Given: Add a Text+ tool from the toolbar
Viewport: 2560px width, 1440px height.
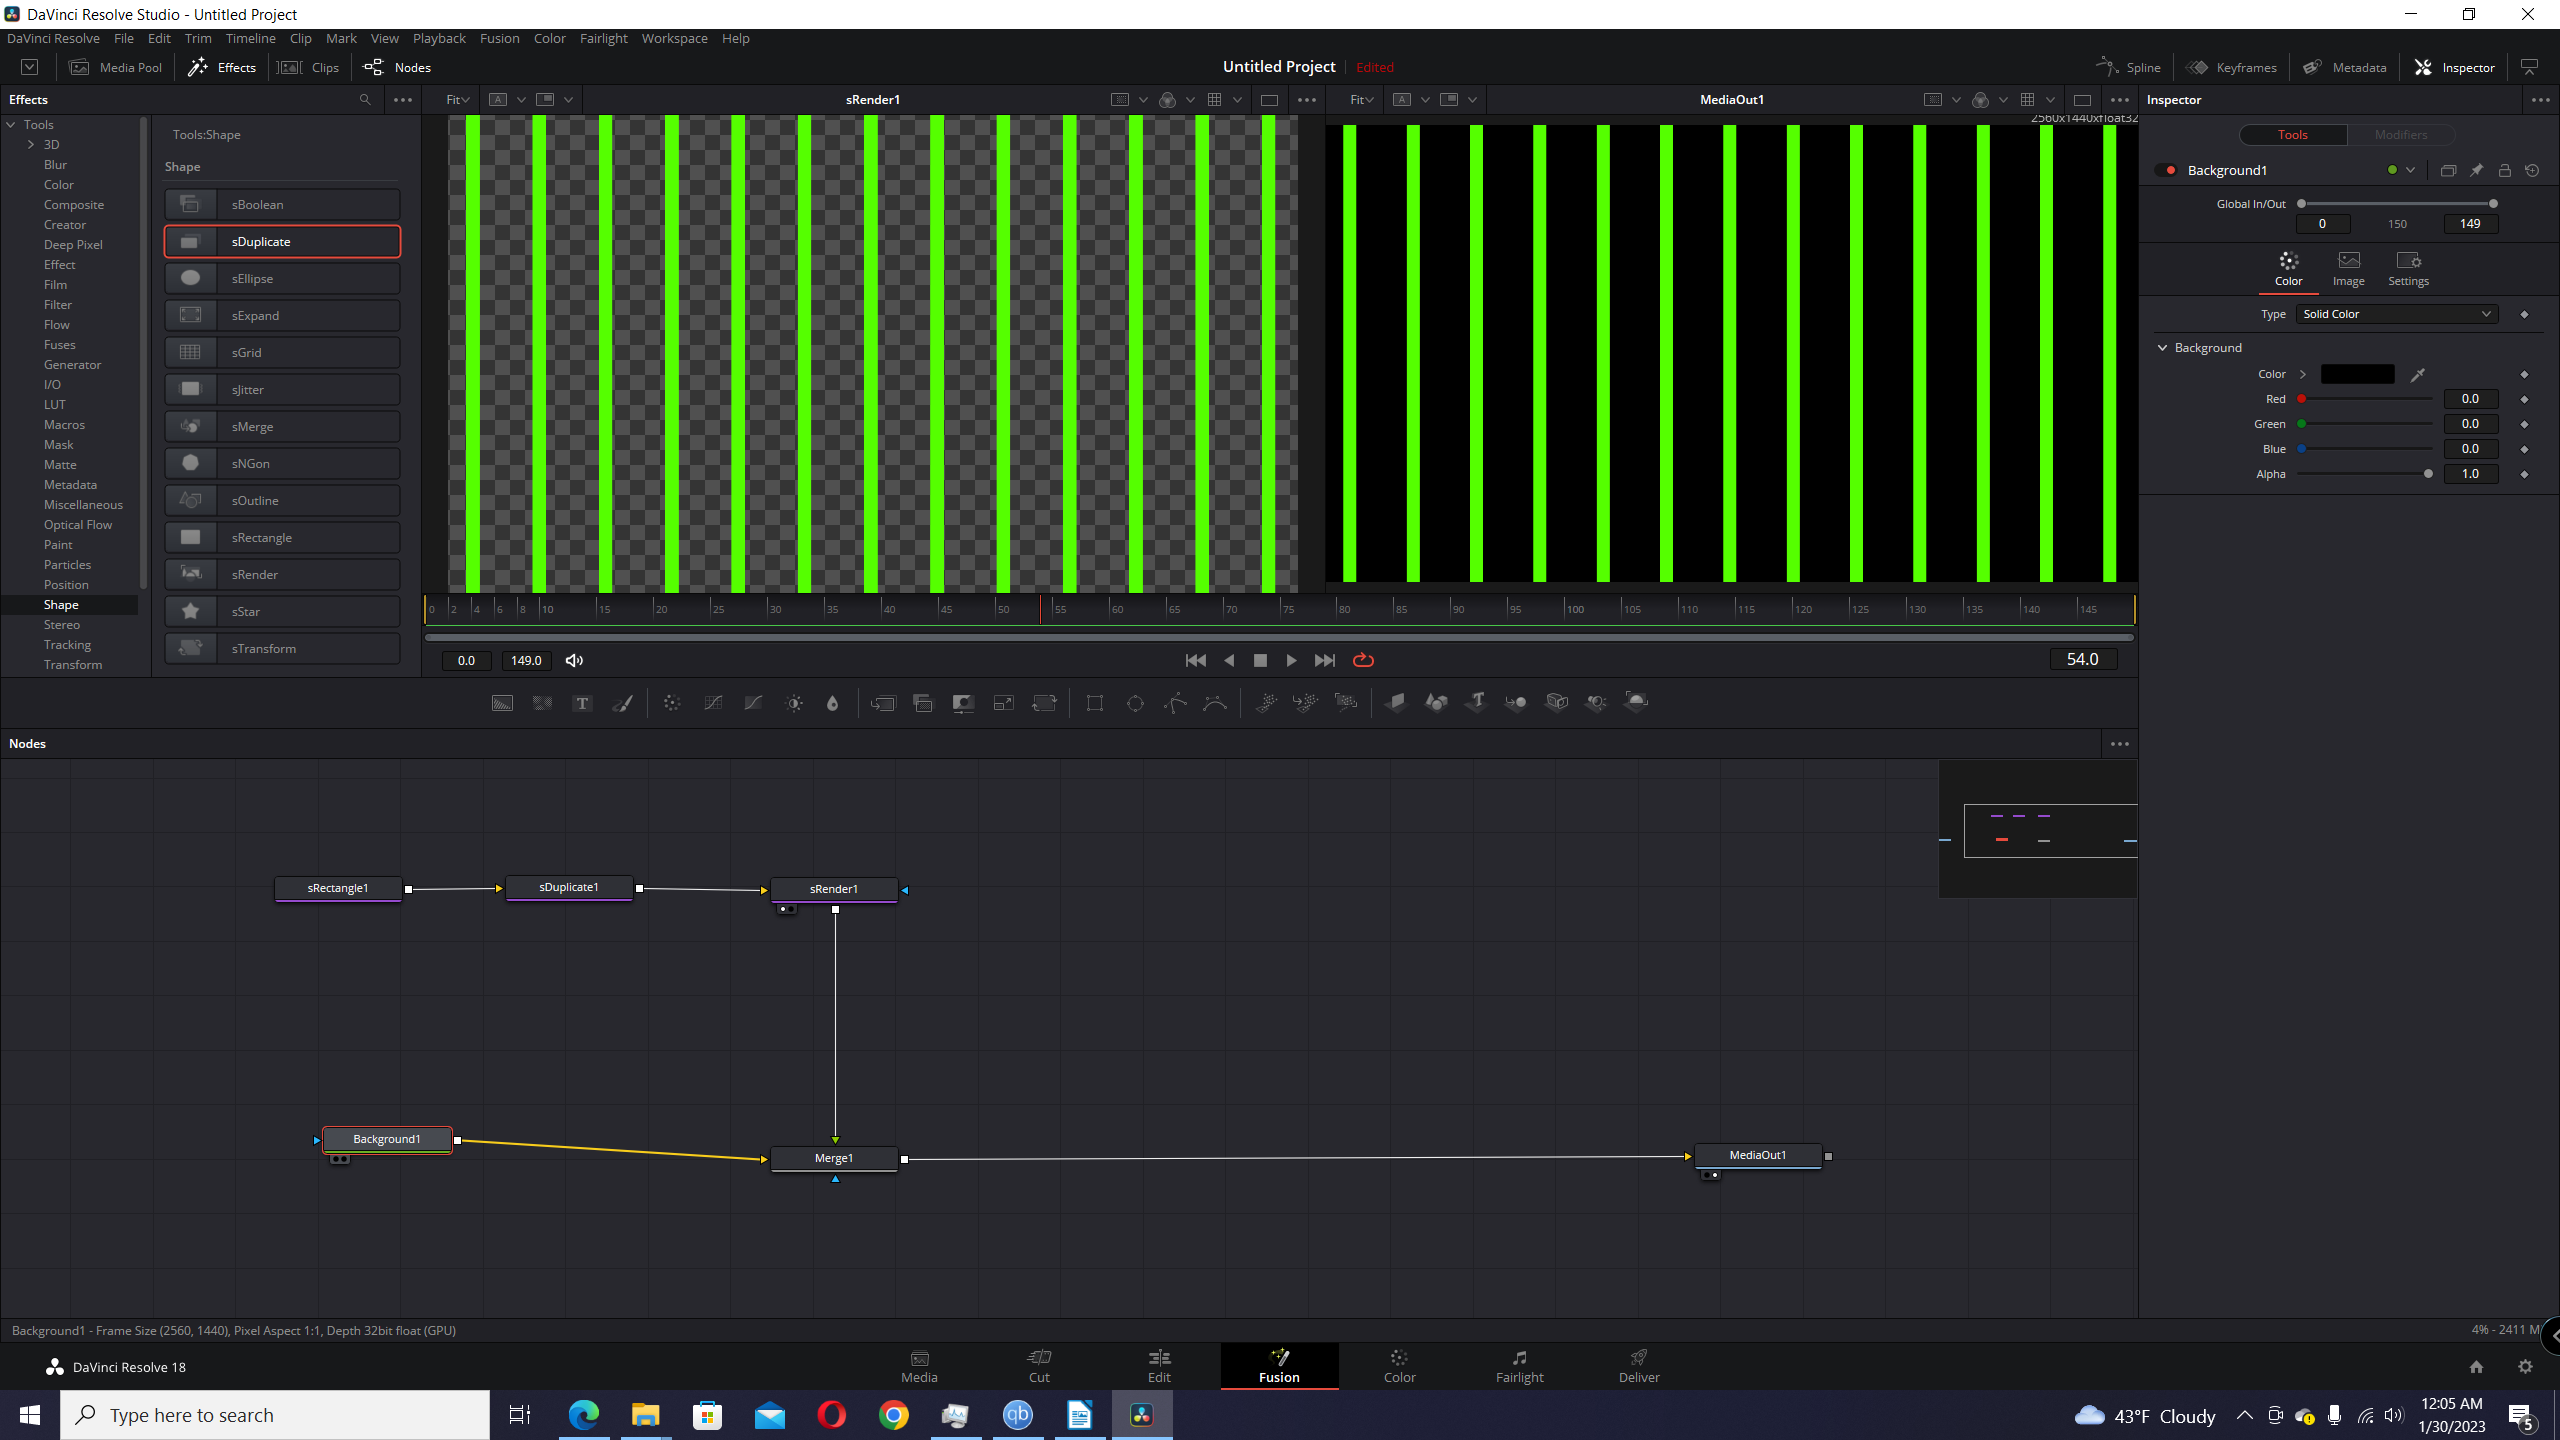Looking at the screenshot, I should coord(582,703).
